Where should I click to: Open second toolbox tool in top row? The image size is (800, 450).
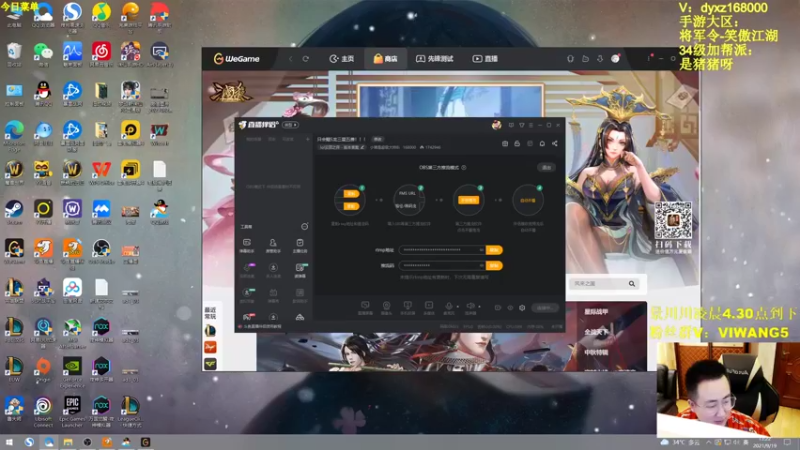click(273, 245)
